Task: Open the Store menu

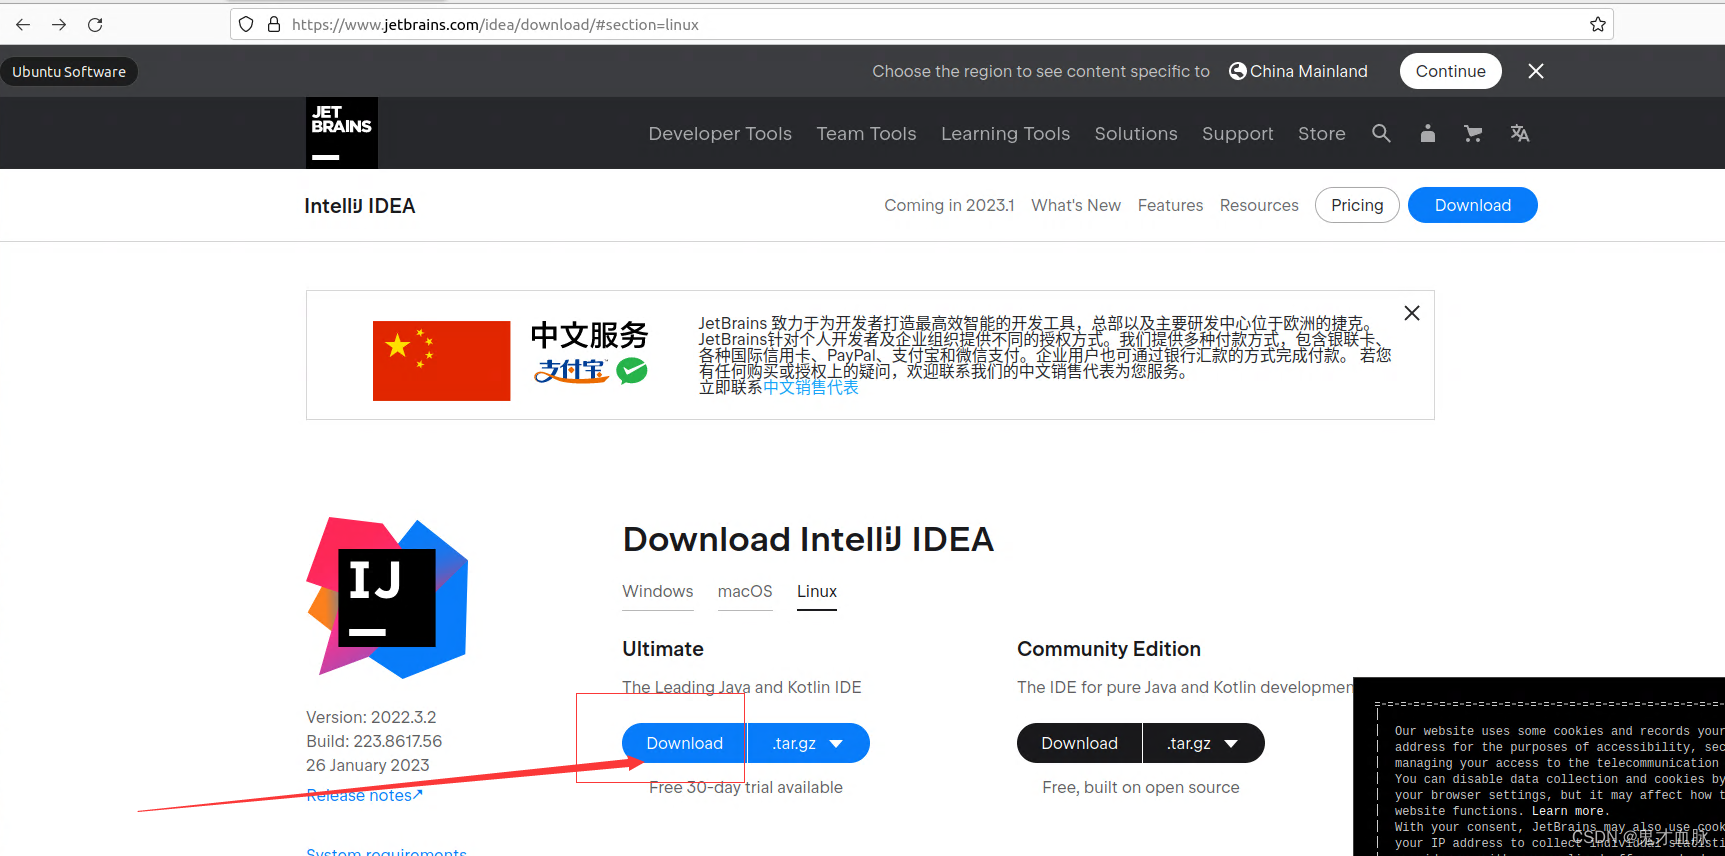Action: (x=1322, y=133)
